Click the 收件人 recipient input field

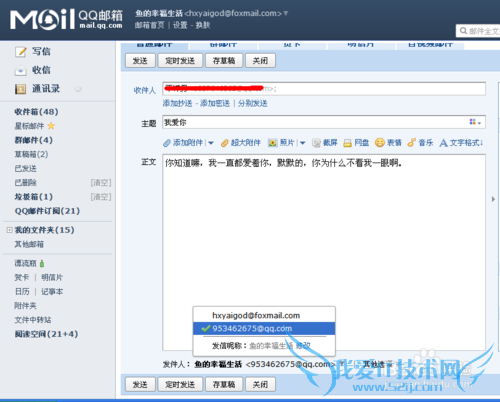324,89
